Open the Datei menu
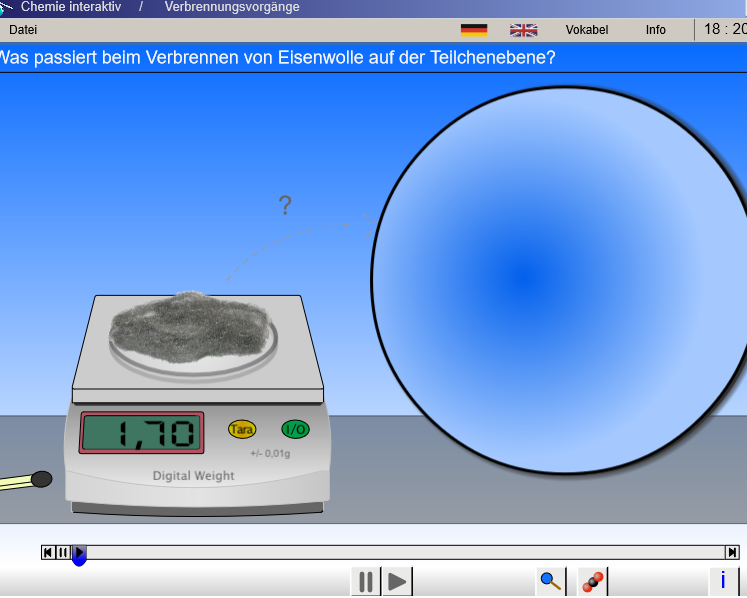The image size is (747, 598). coord(23,30)
